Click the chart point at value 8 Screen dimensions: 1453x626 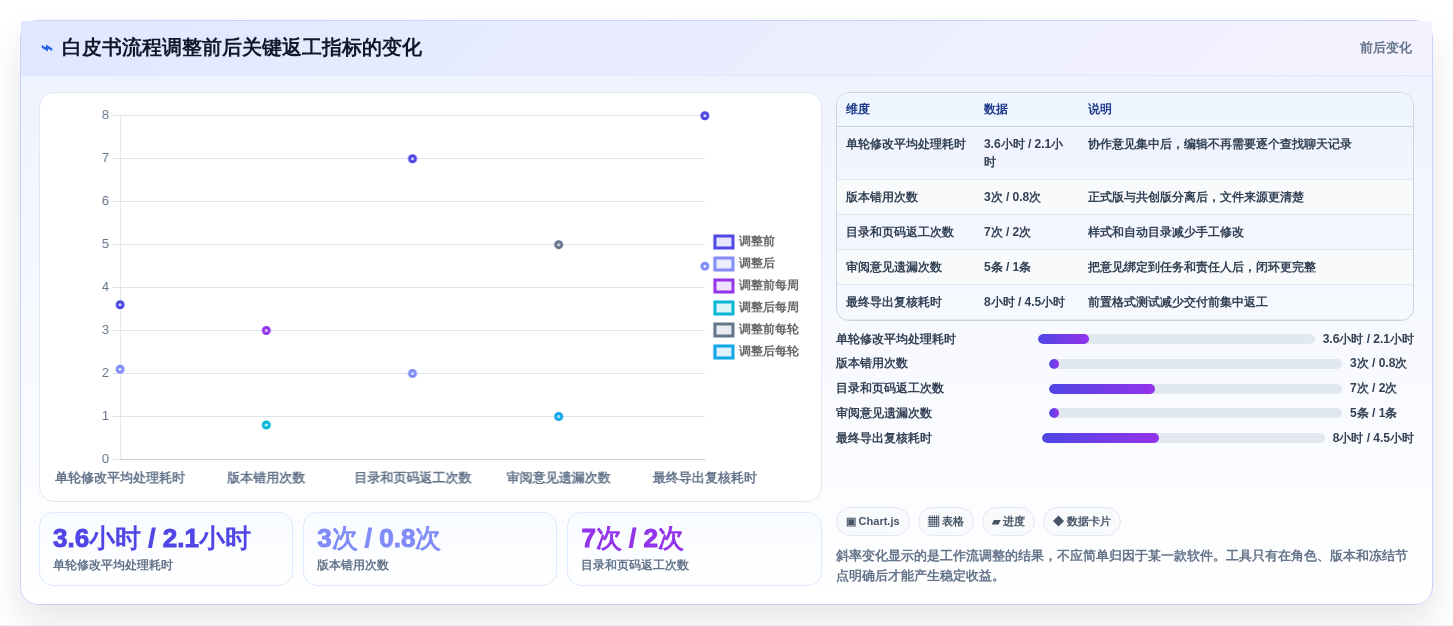pyautogui.click(x=705, y=116)
